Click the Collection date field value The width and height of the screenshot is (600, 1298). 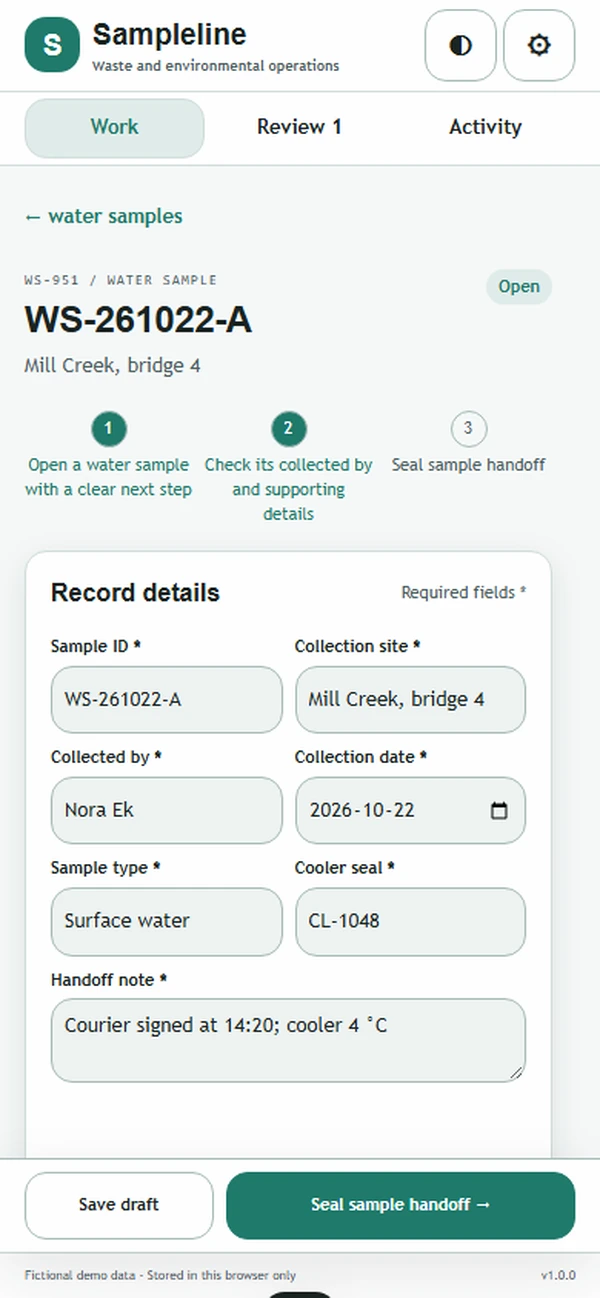(x=362, y=810)
